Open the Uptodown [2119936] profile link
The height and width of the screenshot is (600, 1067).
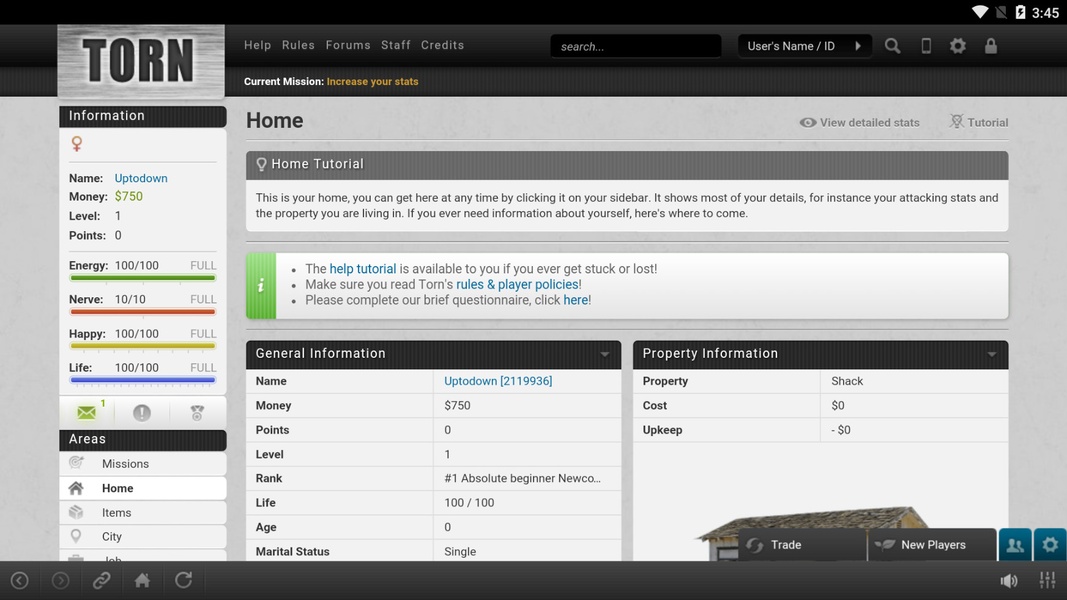click(x=498, y=381)
